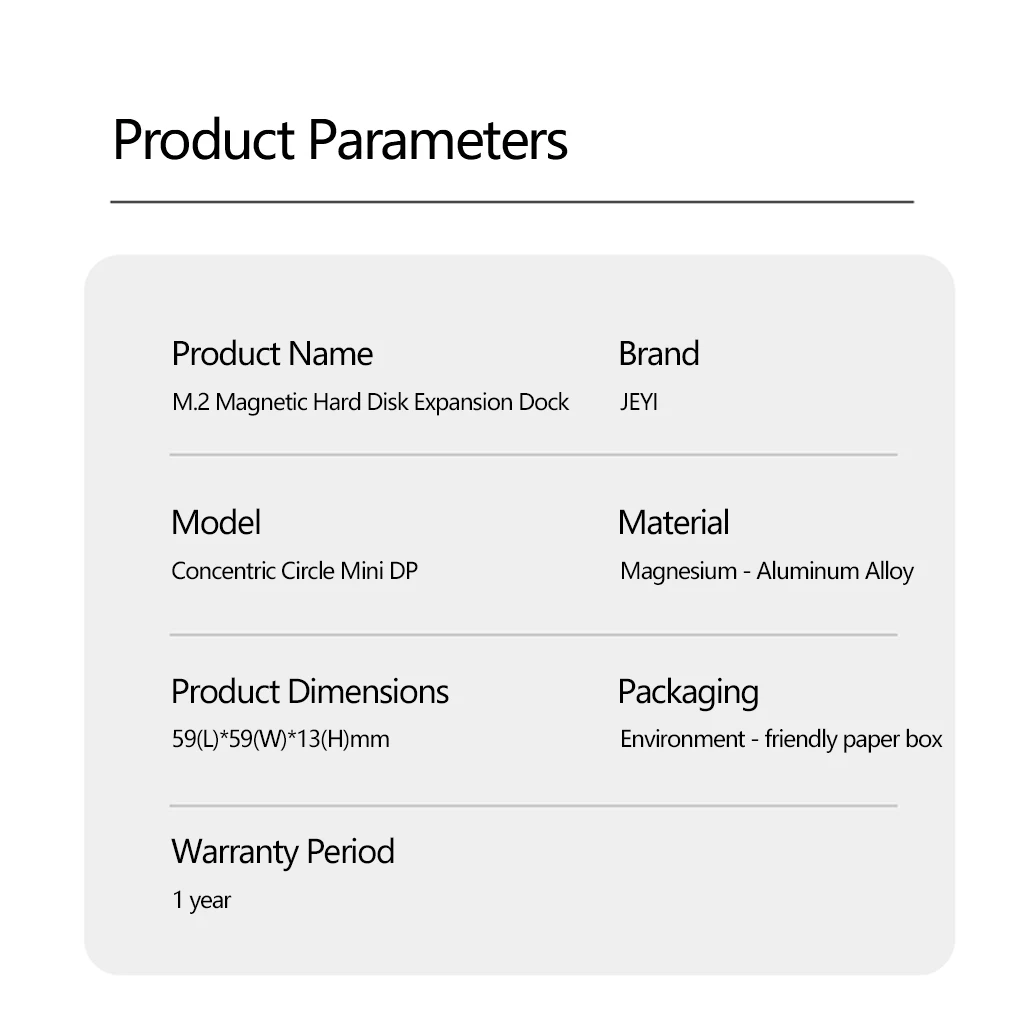Click the dark line under the main heading
The height and width of the screenshot is (1024, 1024).
click(x=512, y=202)
